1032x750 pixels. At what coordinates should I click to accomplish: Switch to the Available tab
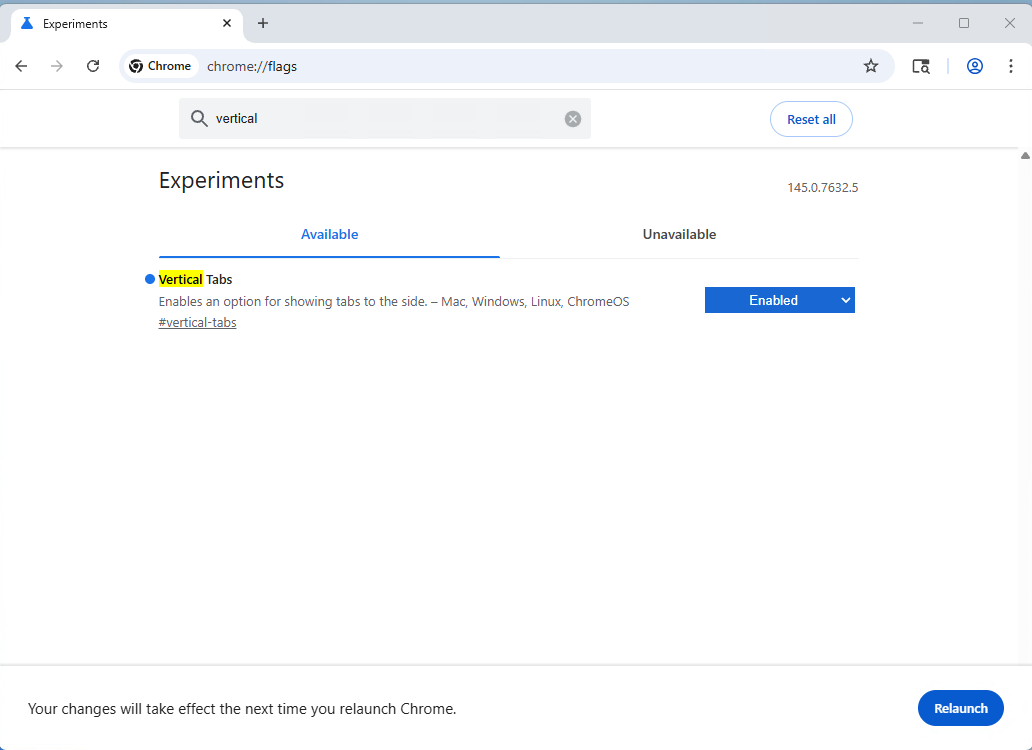tap(329, 235)
